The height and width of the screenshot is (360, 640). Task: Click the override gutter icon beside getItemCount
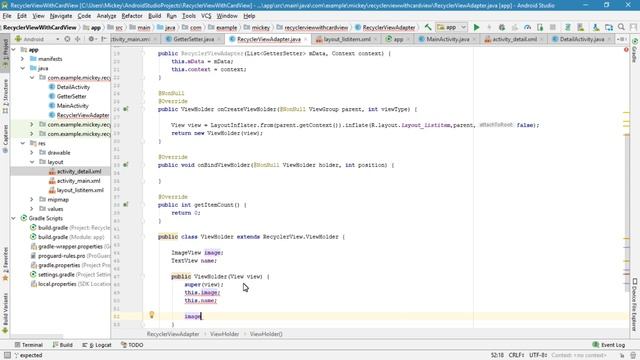(x=126, y=204)
